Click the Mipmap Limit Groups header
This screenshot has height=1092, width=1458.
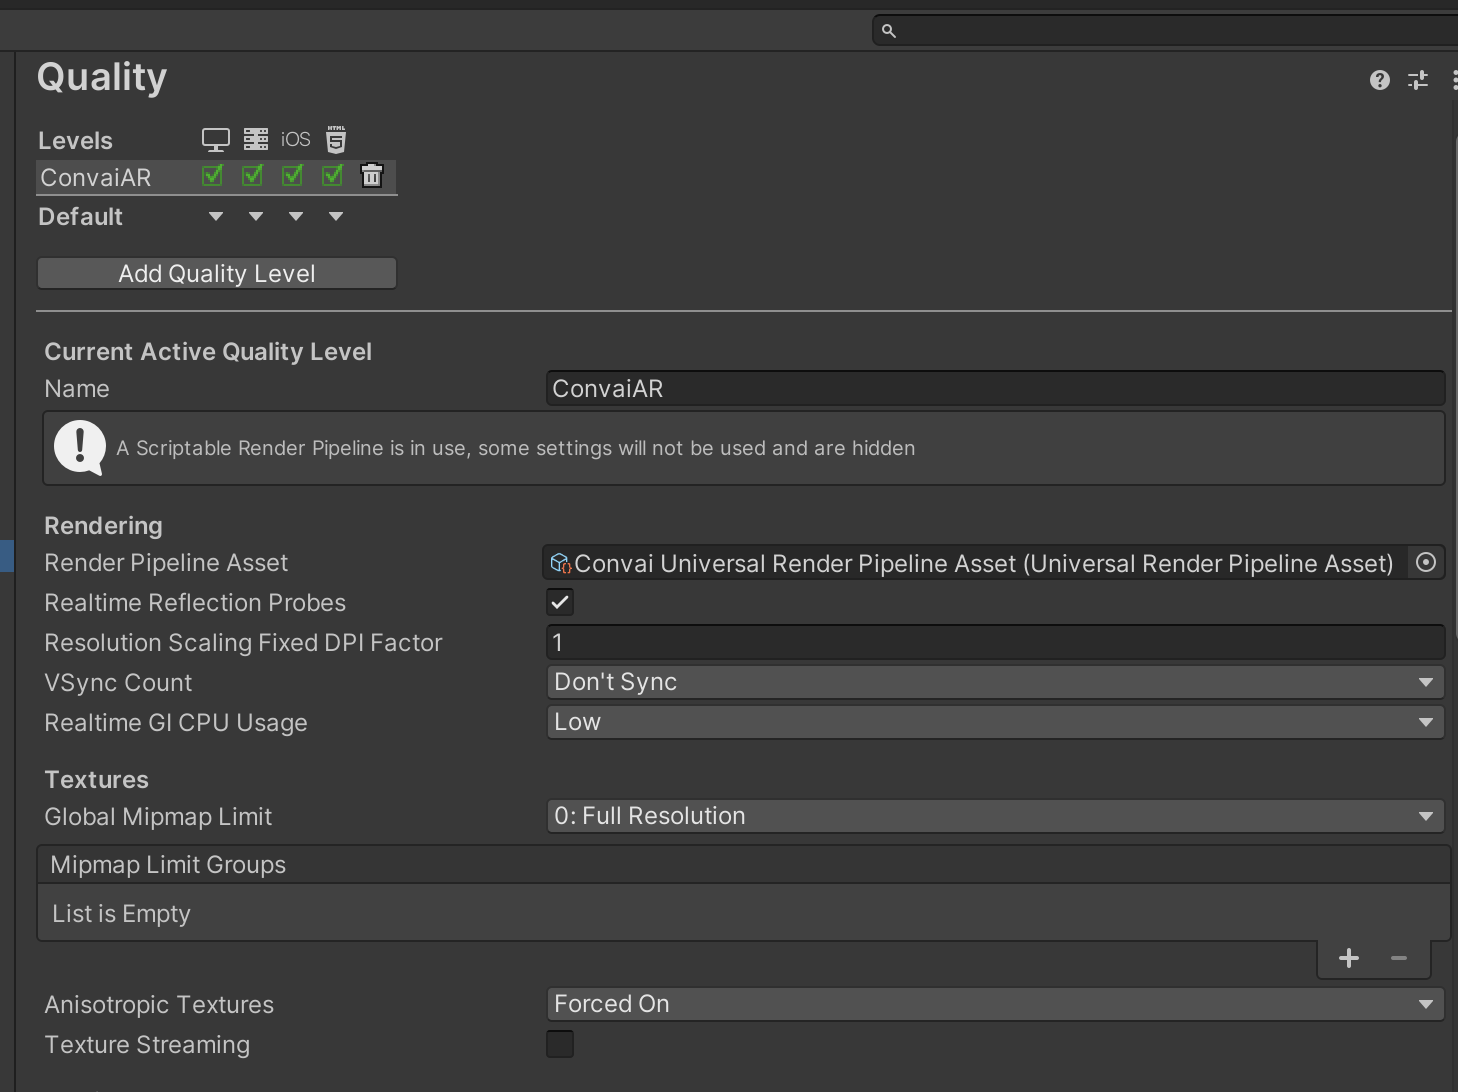click(x=743, y=865)
